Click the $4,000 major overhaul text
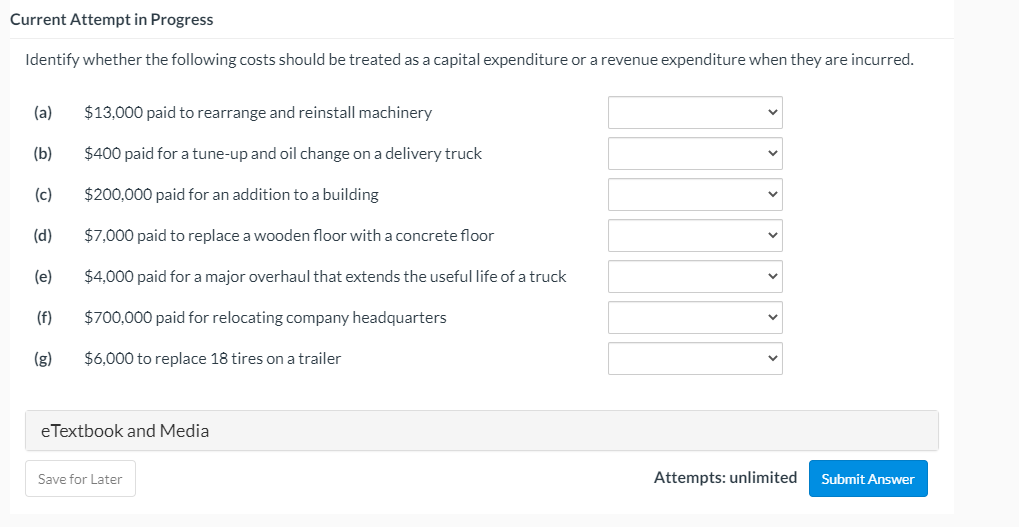This screenshot has height=527, width=1019. pyautogui.click(x=325, y=276)
